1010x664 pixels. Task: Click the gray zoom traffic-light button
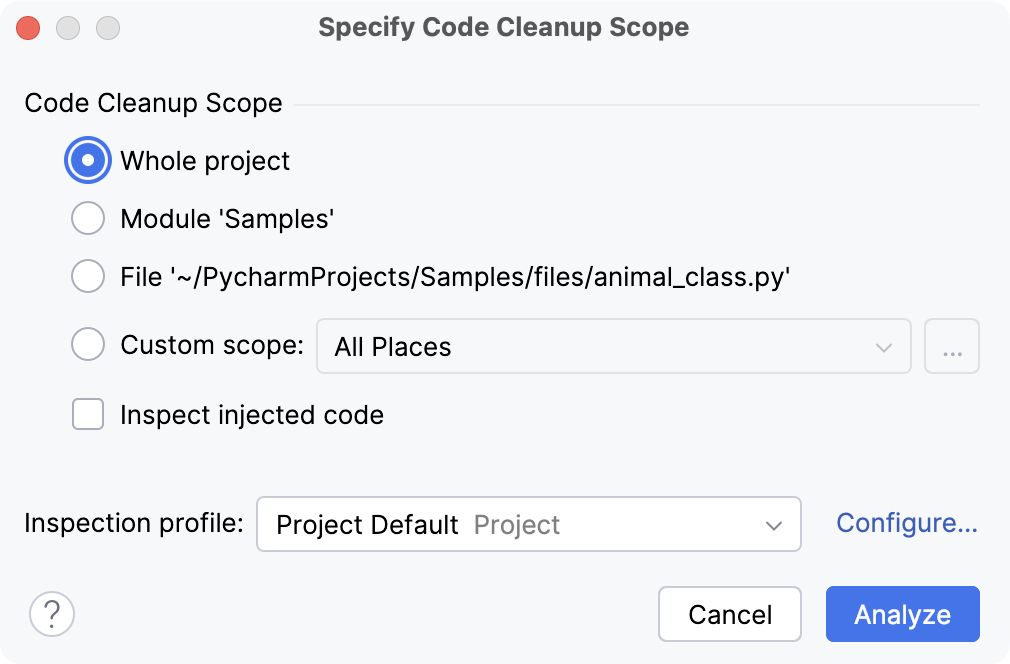point(108,28)
